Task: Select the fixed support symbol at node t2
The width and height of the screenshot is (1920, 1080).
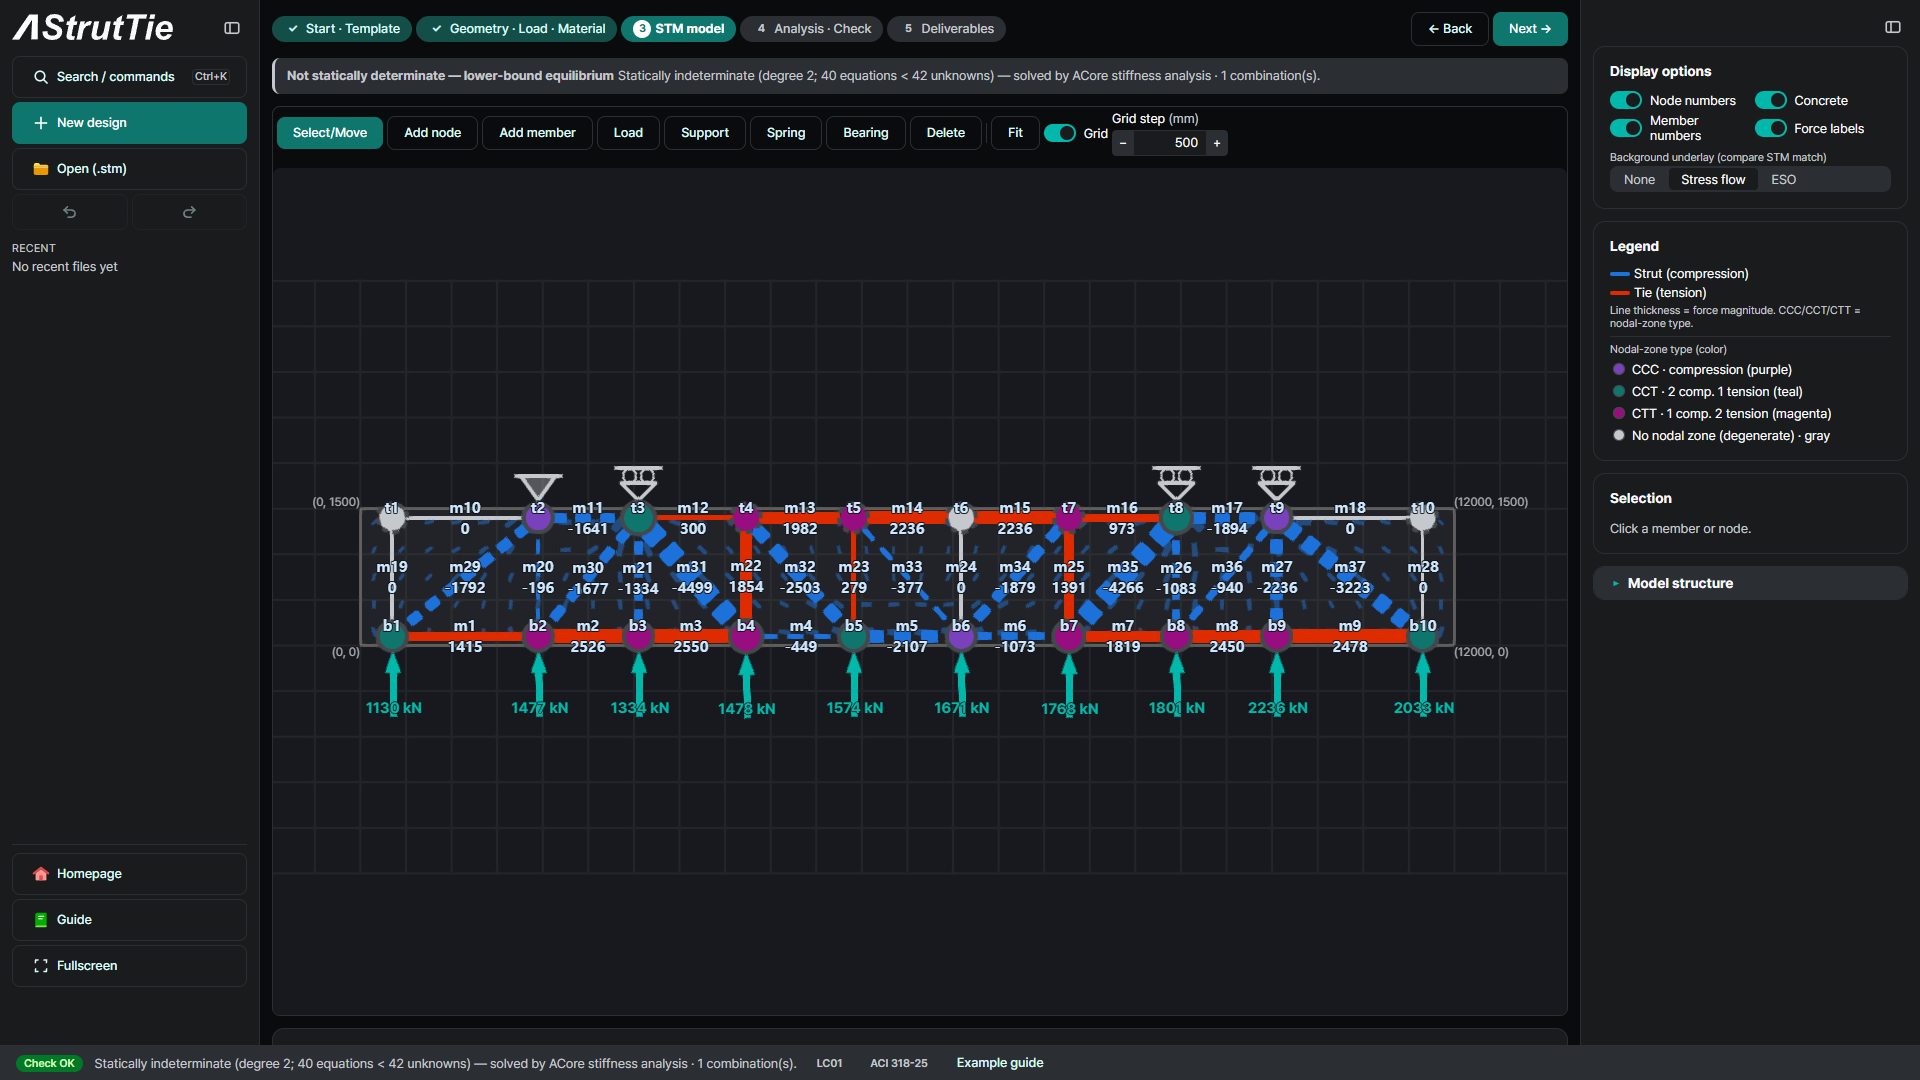Action: pos(538,487)
